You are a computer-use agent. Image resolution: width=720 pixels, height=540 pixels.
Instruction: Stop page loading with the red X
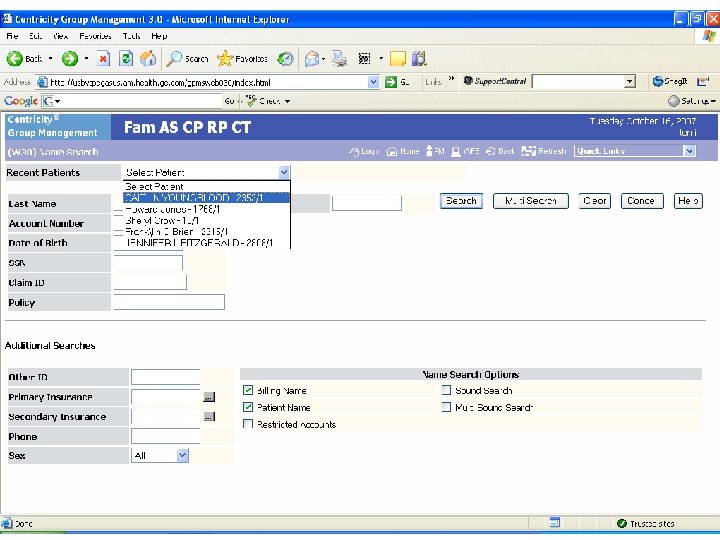pyautogui.click(x=103, y=59)
